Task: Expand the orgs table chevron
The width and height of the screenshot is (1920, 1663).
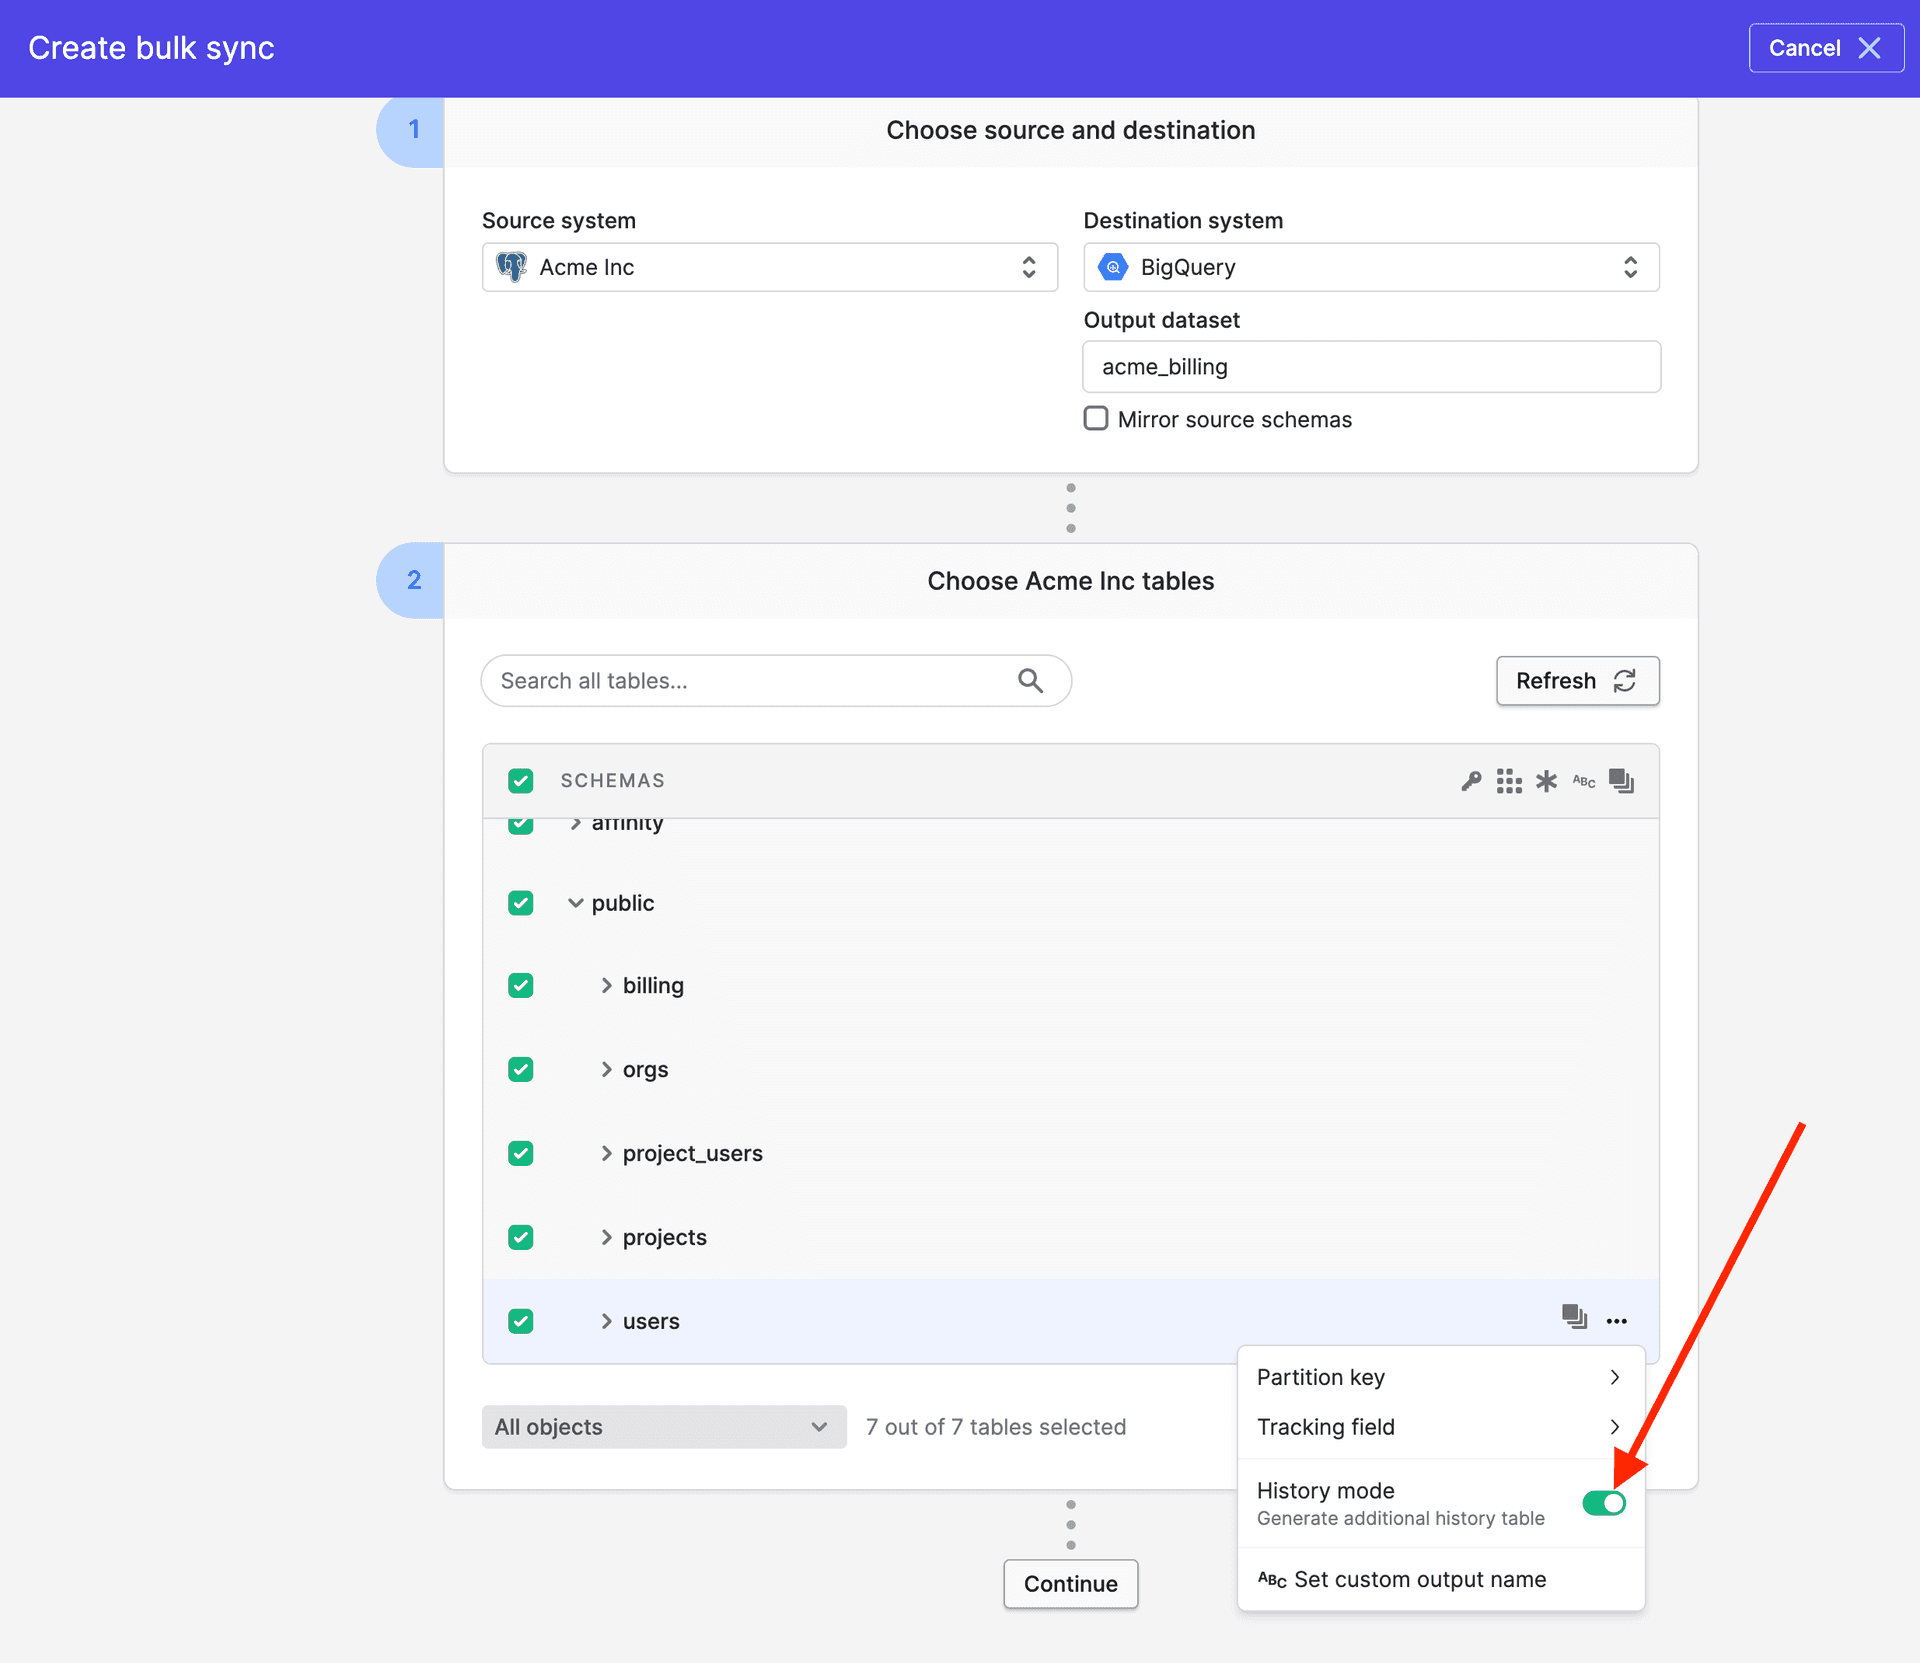Action: [606, 1069]
